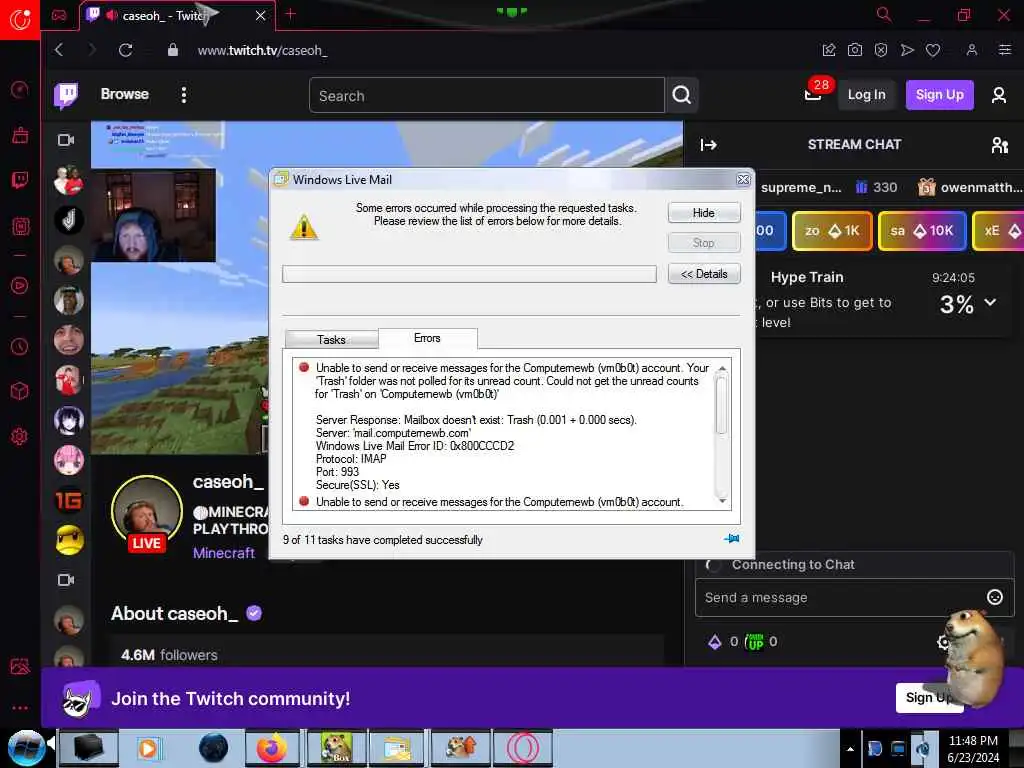Open yellow smiley channel avatar in sidebar

[69, 540]
